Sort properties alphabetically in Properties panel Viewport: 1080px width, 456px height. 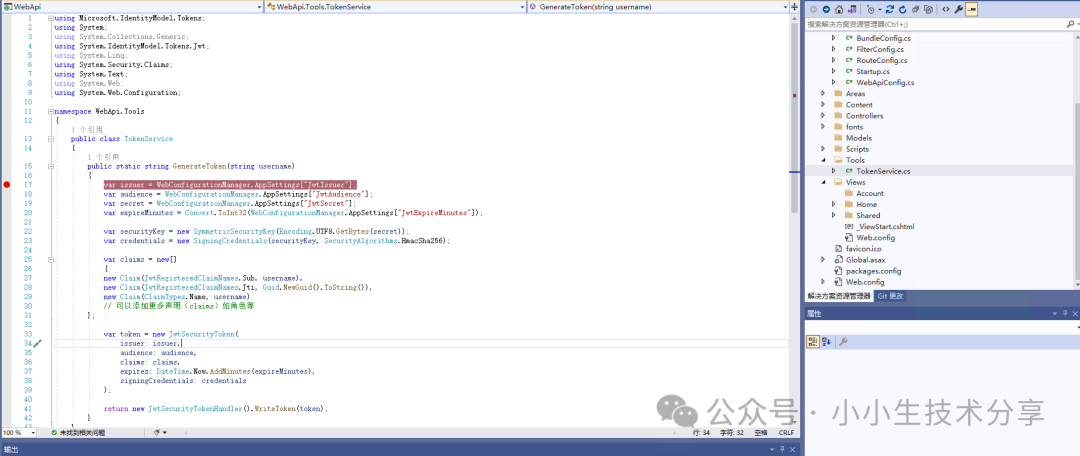click(827, 342)
